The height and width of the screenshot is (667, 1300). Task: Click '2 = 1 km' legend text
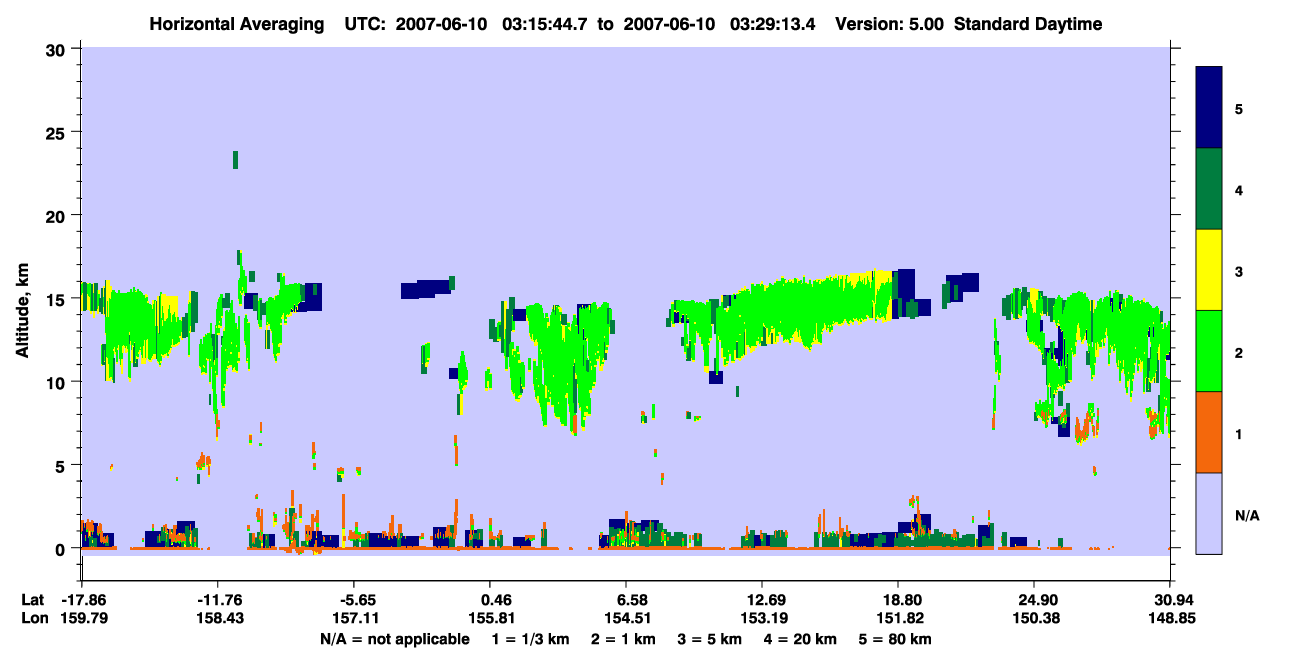point(622,639)
